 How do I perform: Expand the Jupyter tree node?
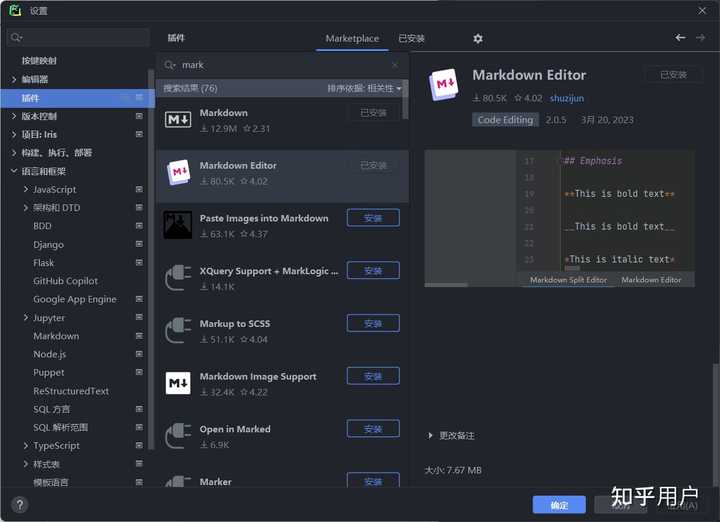(x=26, y=317)
